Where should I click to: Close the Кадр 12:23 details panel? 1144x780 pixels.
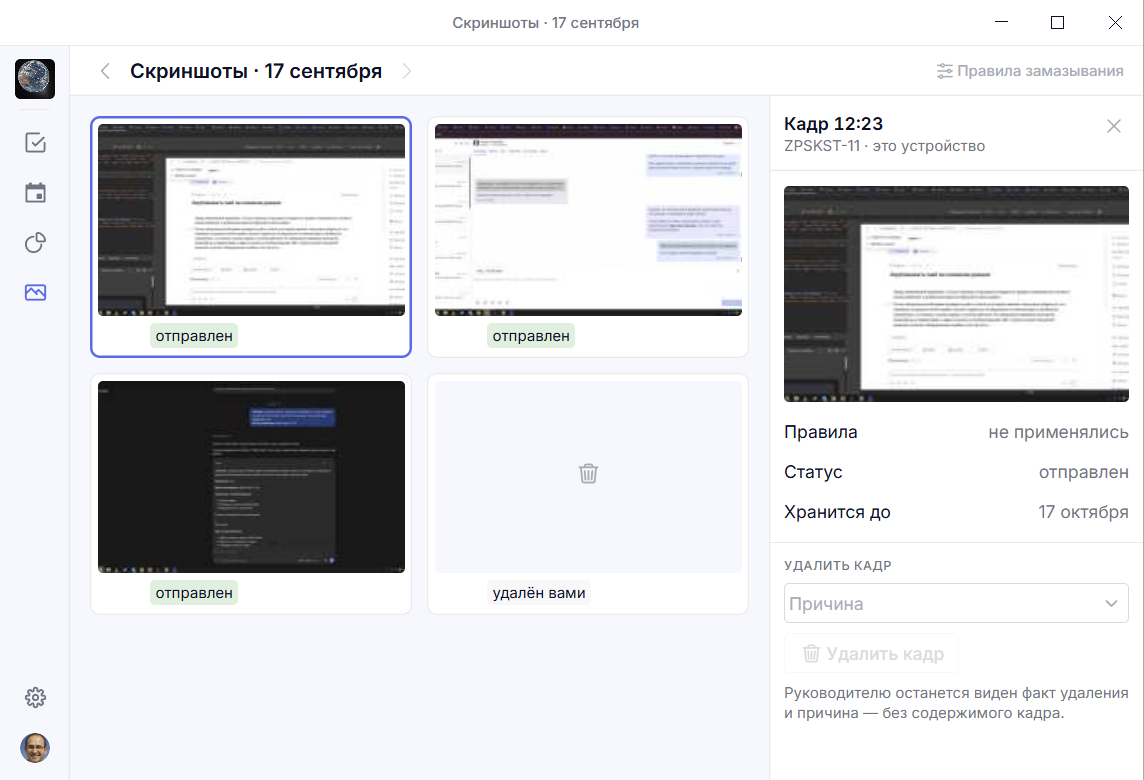tap(1113, 126)
